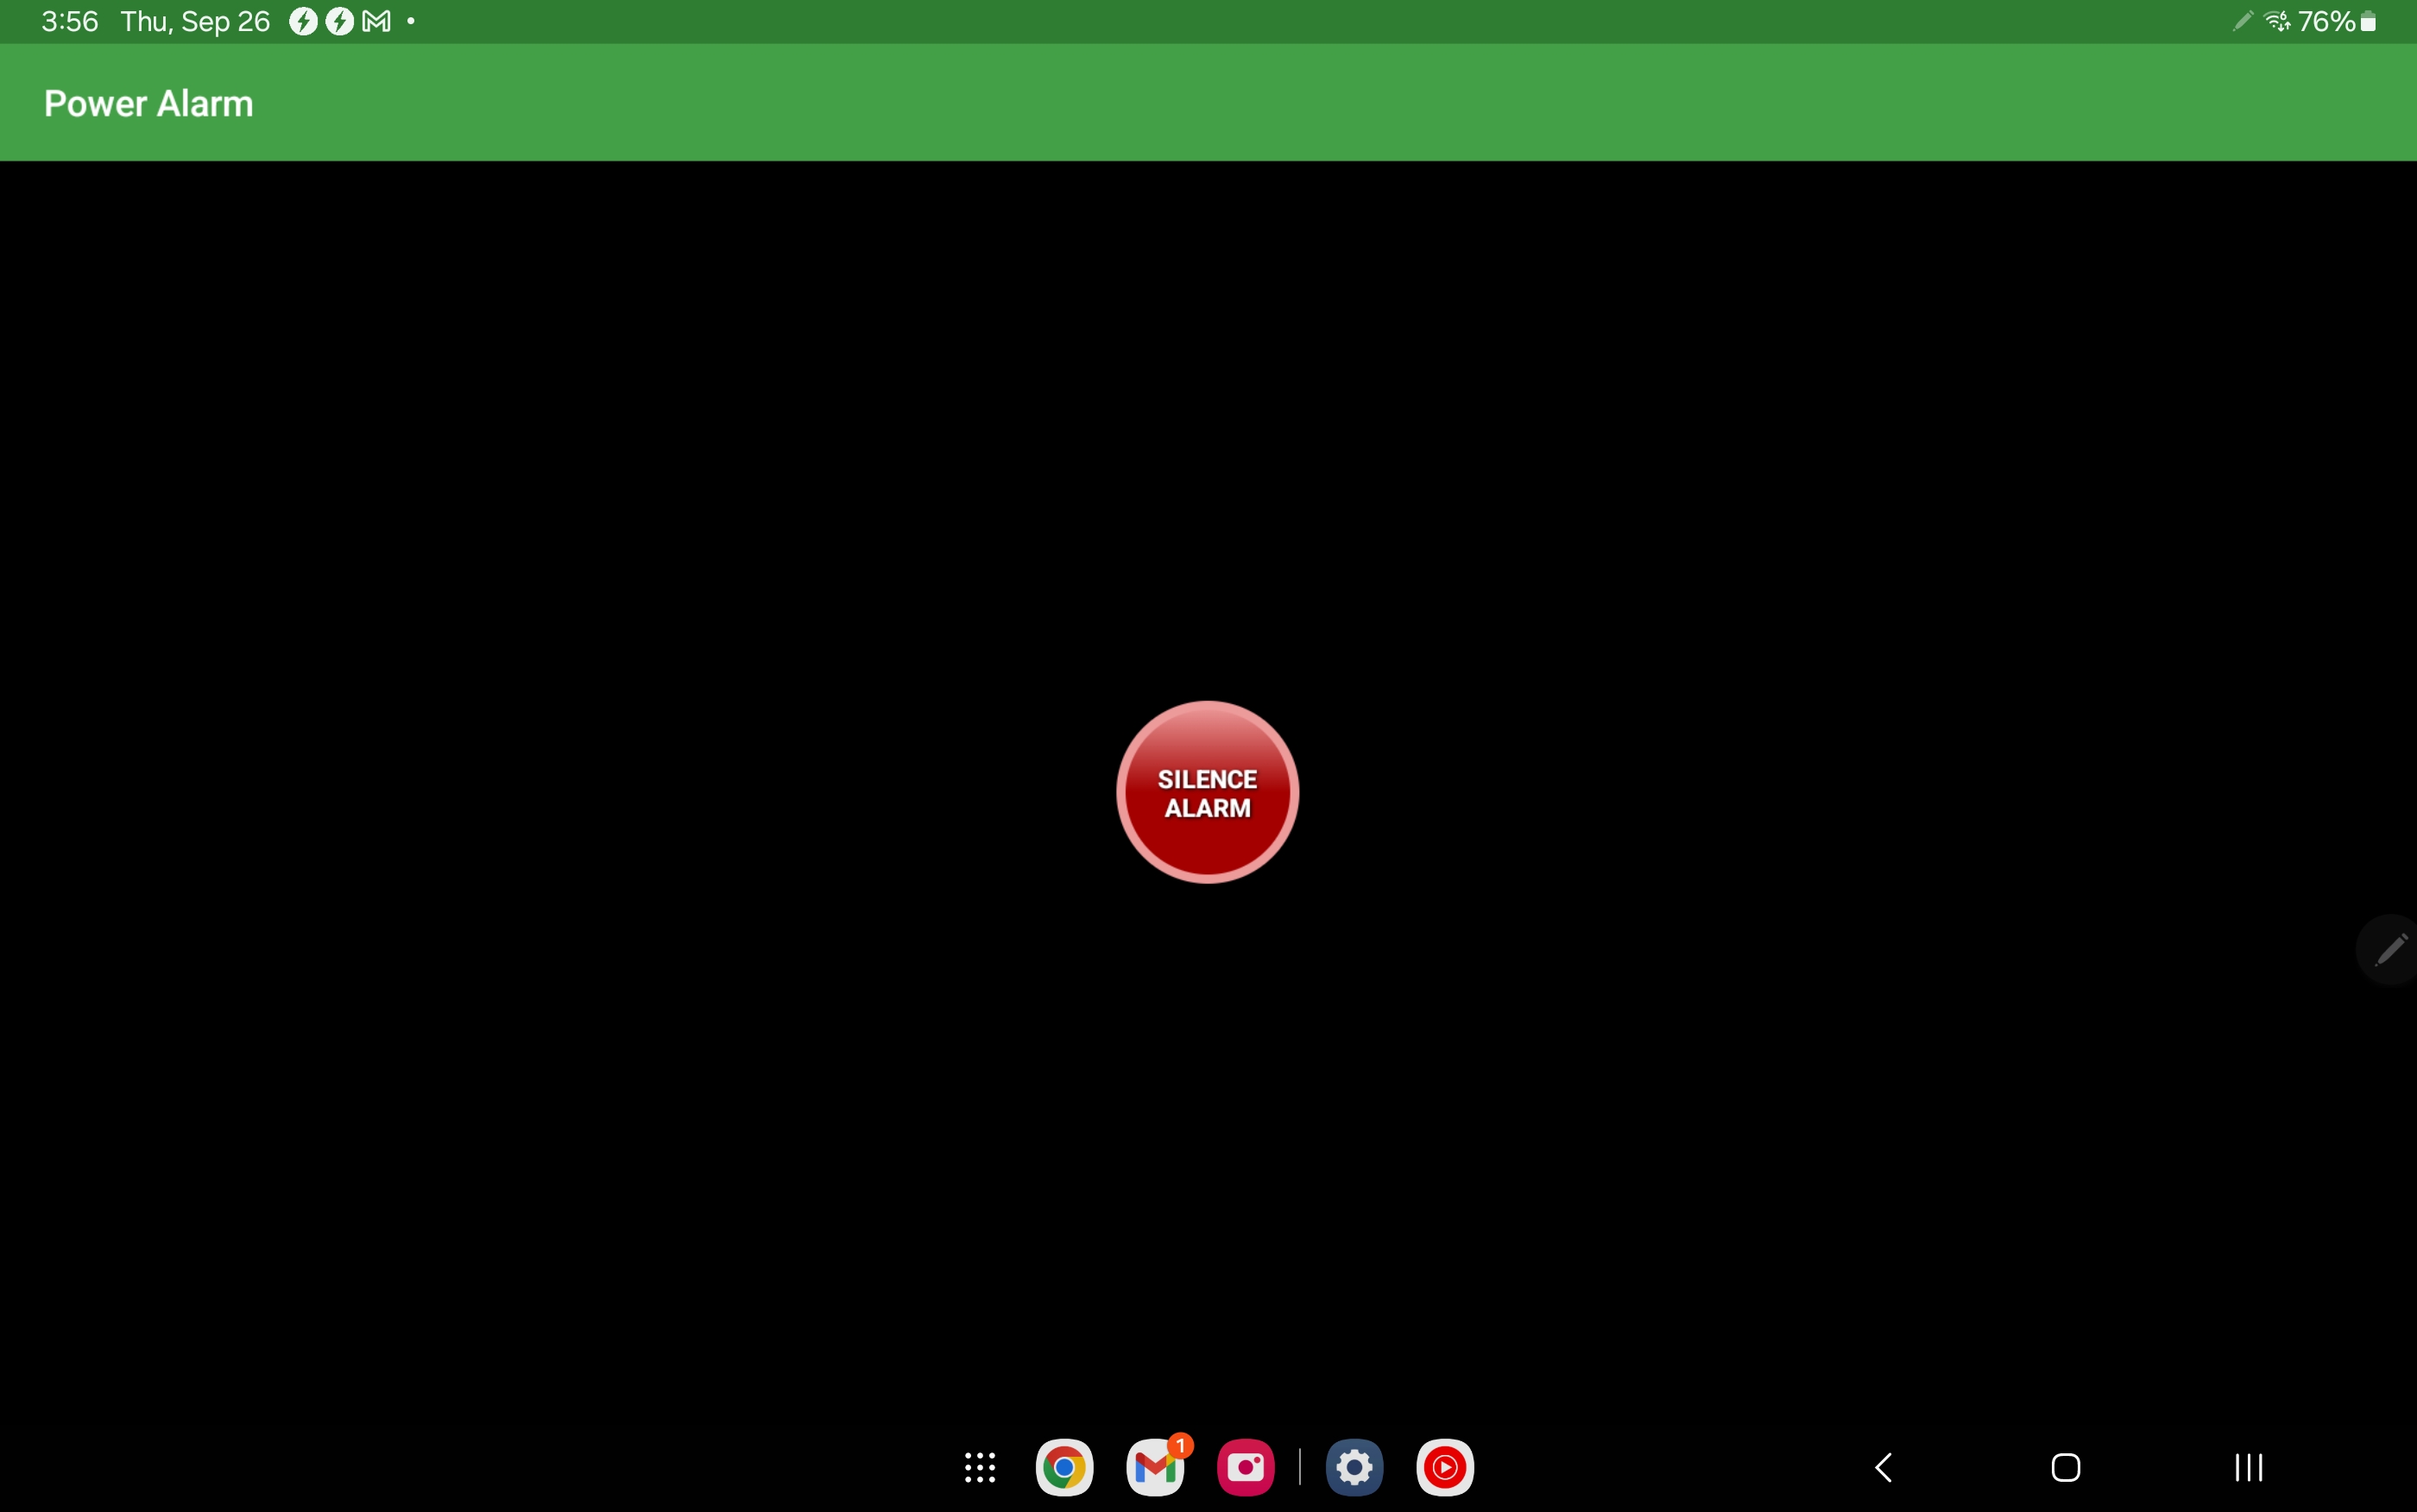Screen dimensions: 2417x1512
Task: Tap the red Silence Alarm button
Action: tap(1207, 792)
